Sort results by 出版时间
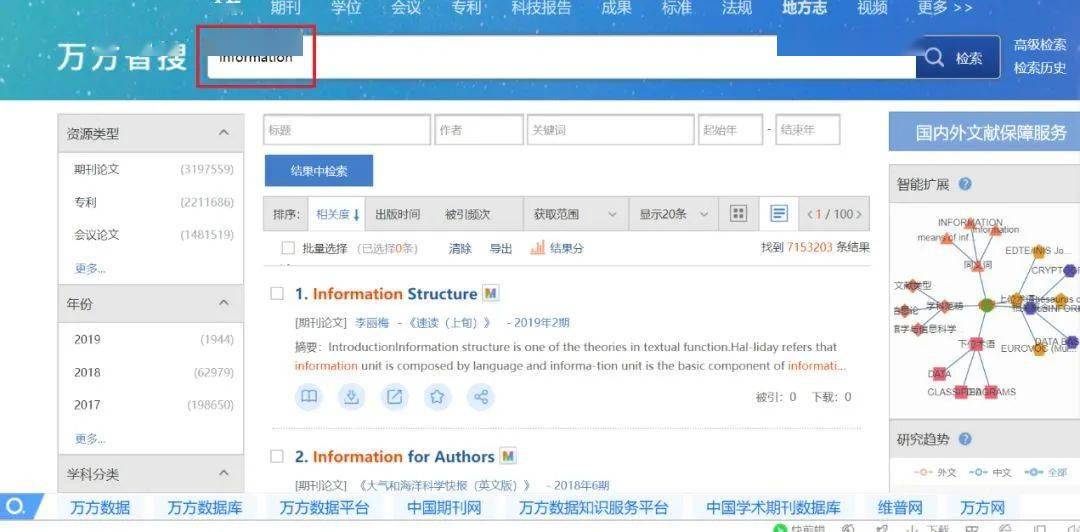This screenshot has height=532, width=1080. pyautogui.click(x=397, y=214)
